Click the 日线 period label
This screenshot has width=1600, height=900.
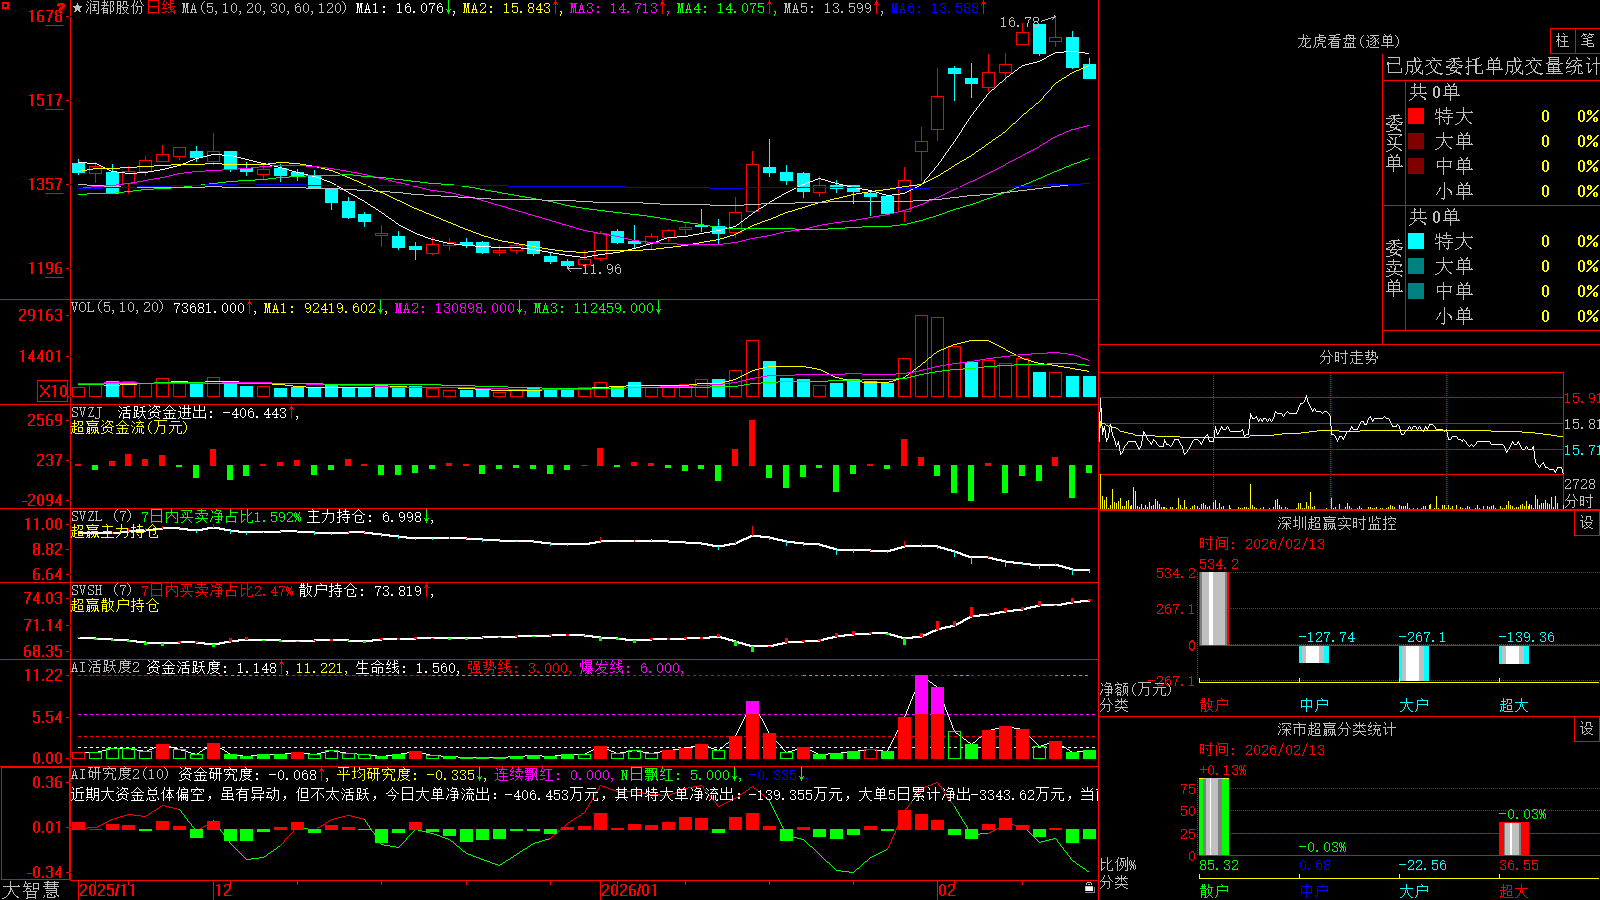click(162, 8)
